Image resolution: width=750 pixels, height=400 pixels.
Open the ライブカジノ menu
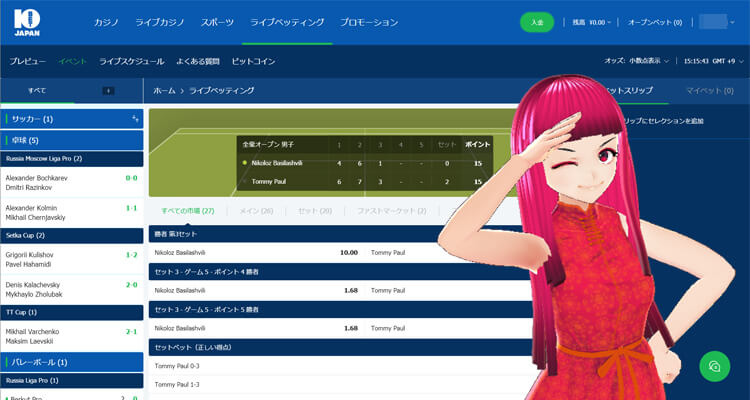click(160, 22)
